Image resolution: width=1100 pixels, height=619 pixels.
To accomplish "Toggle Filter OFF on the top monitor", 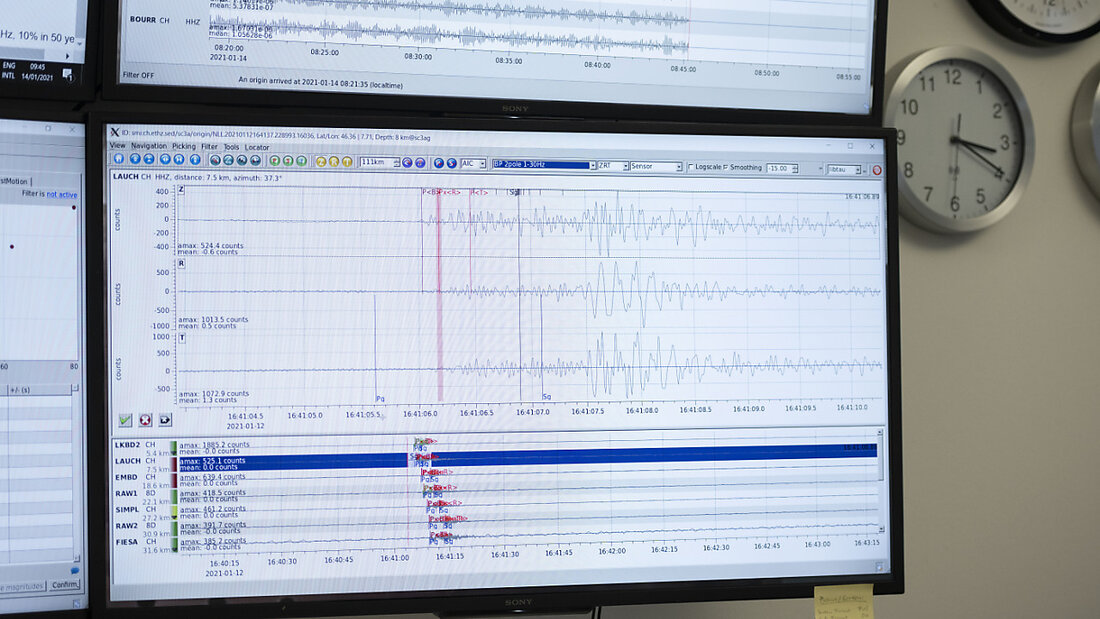I will point(140,76).
